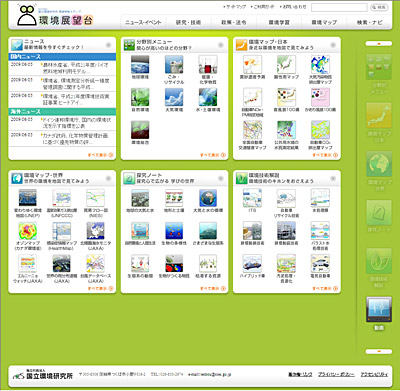Open the 音風景100選 map icon

click(x=286, y=97)
